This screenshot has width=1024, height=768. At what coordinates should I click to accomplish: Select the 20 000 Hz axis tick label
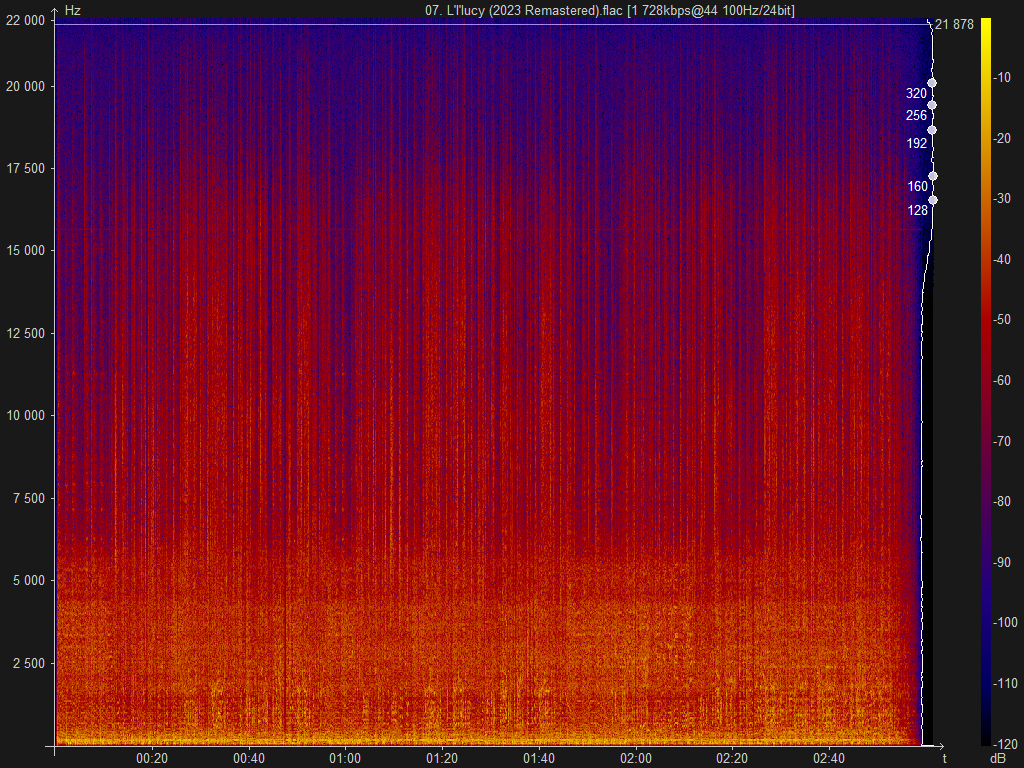pyautogui.click(x=25, y=87)
